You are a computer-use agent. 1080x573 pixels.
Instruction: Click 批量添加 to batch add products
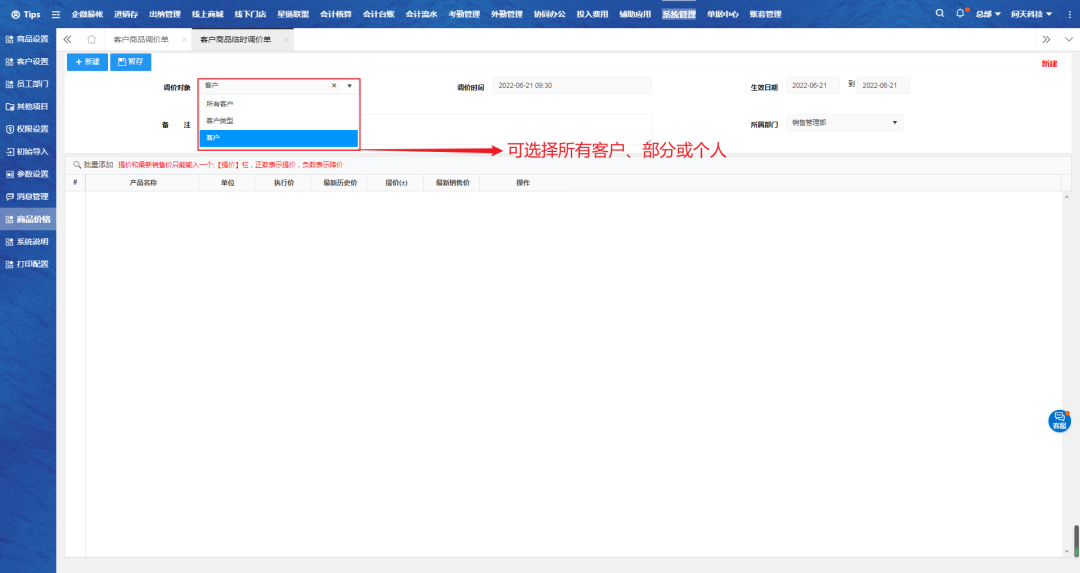coord(93,164)
